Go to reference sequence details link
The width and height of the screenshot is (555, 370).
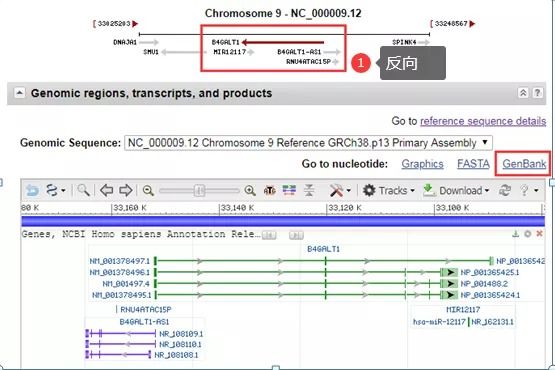click(483, 121)
